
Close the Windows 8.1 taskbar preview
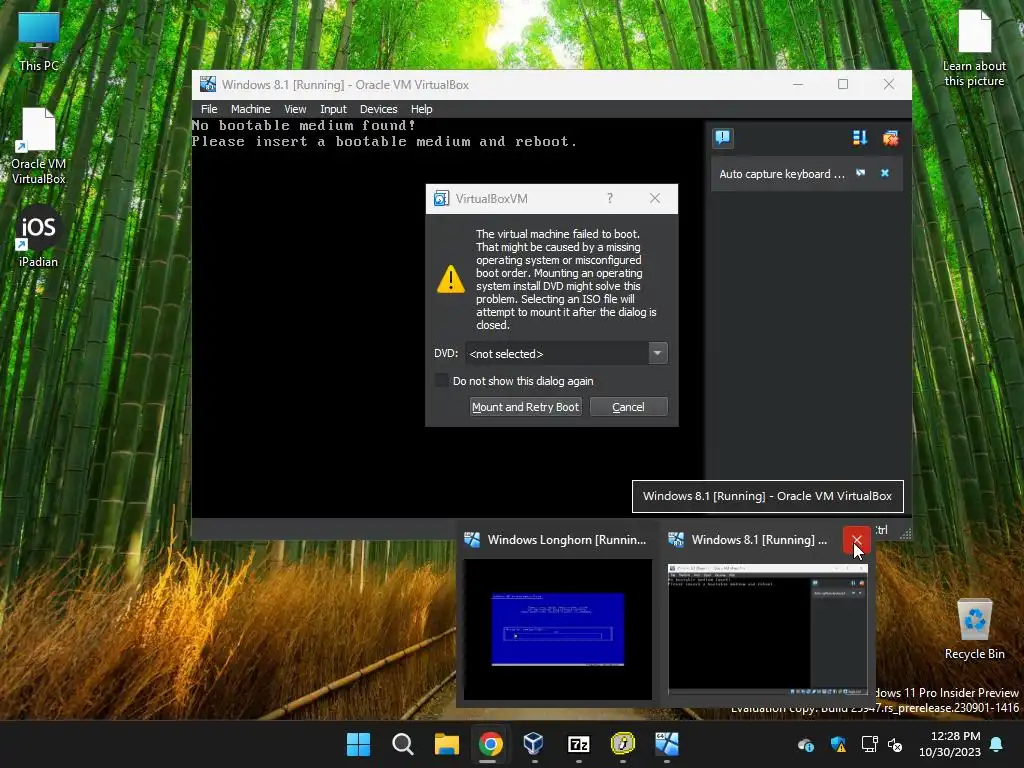pyautogui.click(x=857, y=540)
